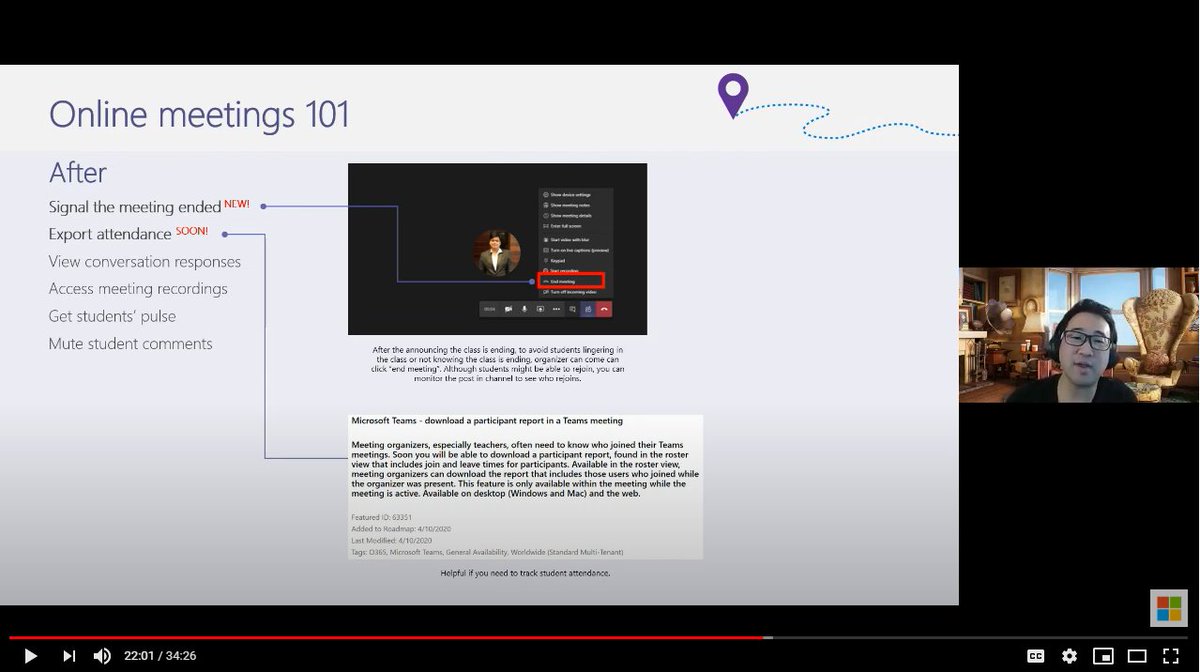Click 'Get students' pulse' bullet
Screen dimensions: 1200x672
pos(112,316)
